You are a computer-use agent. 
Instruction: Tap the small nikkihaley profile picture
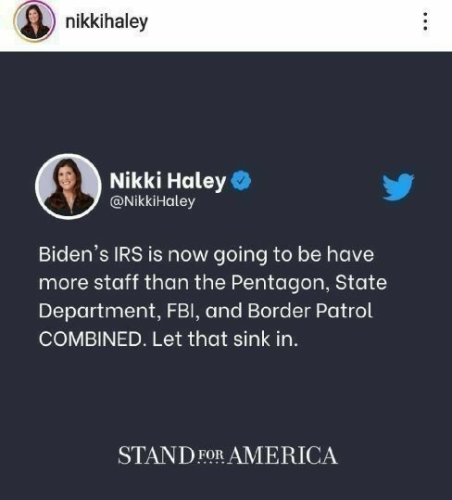(34, 21)
